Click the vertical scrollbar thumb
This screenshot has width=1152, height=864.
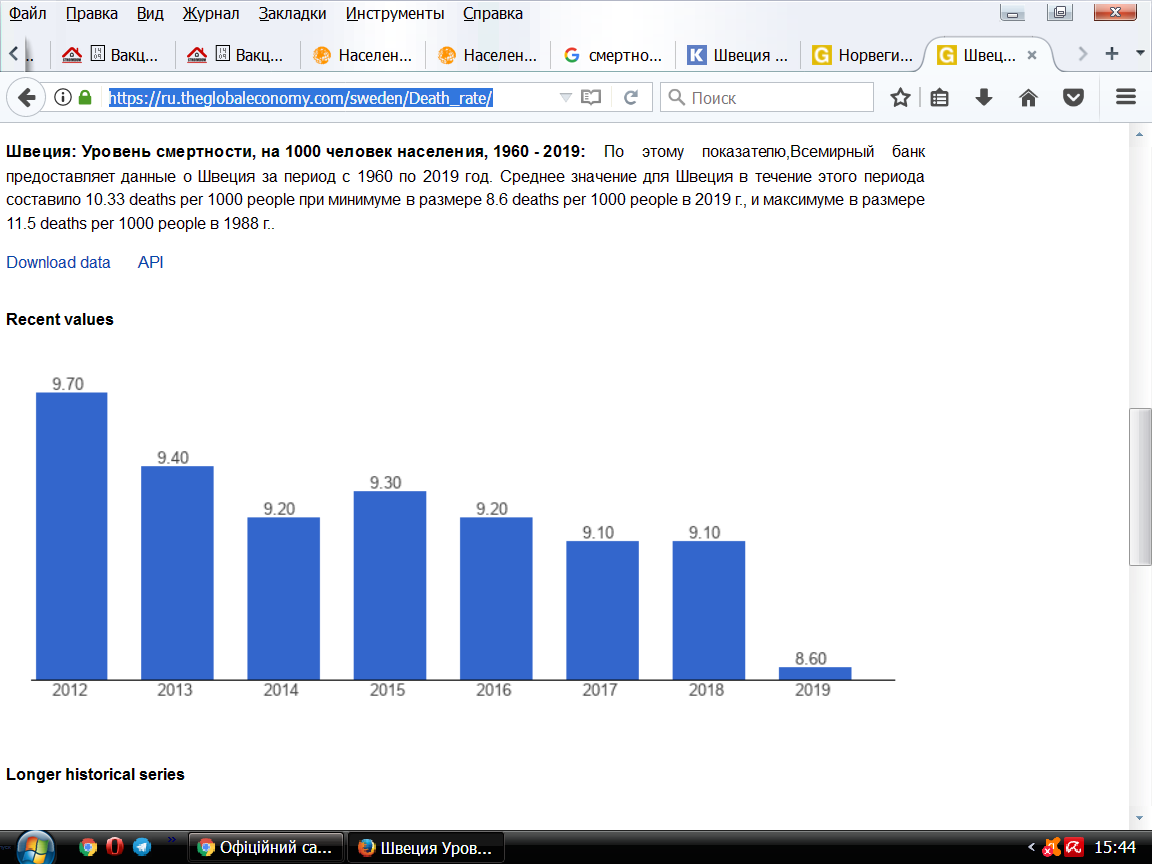coord(1140,486)
